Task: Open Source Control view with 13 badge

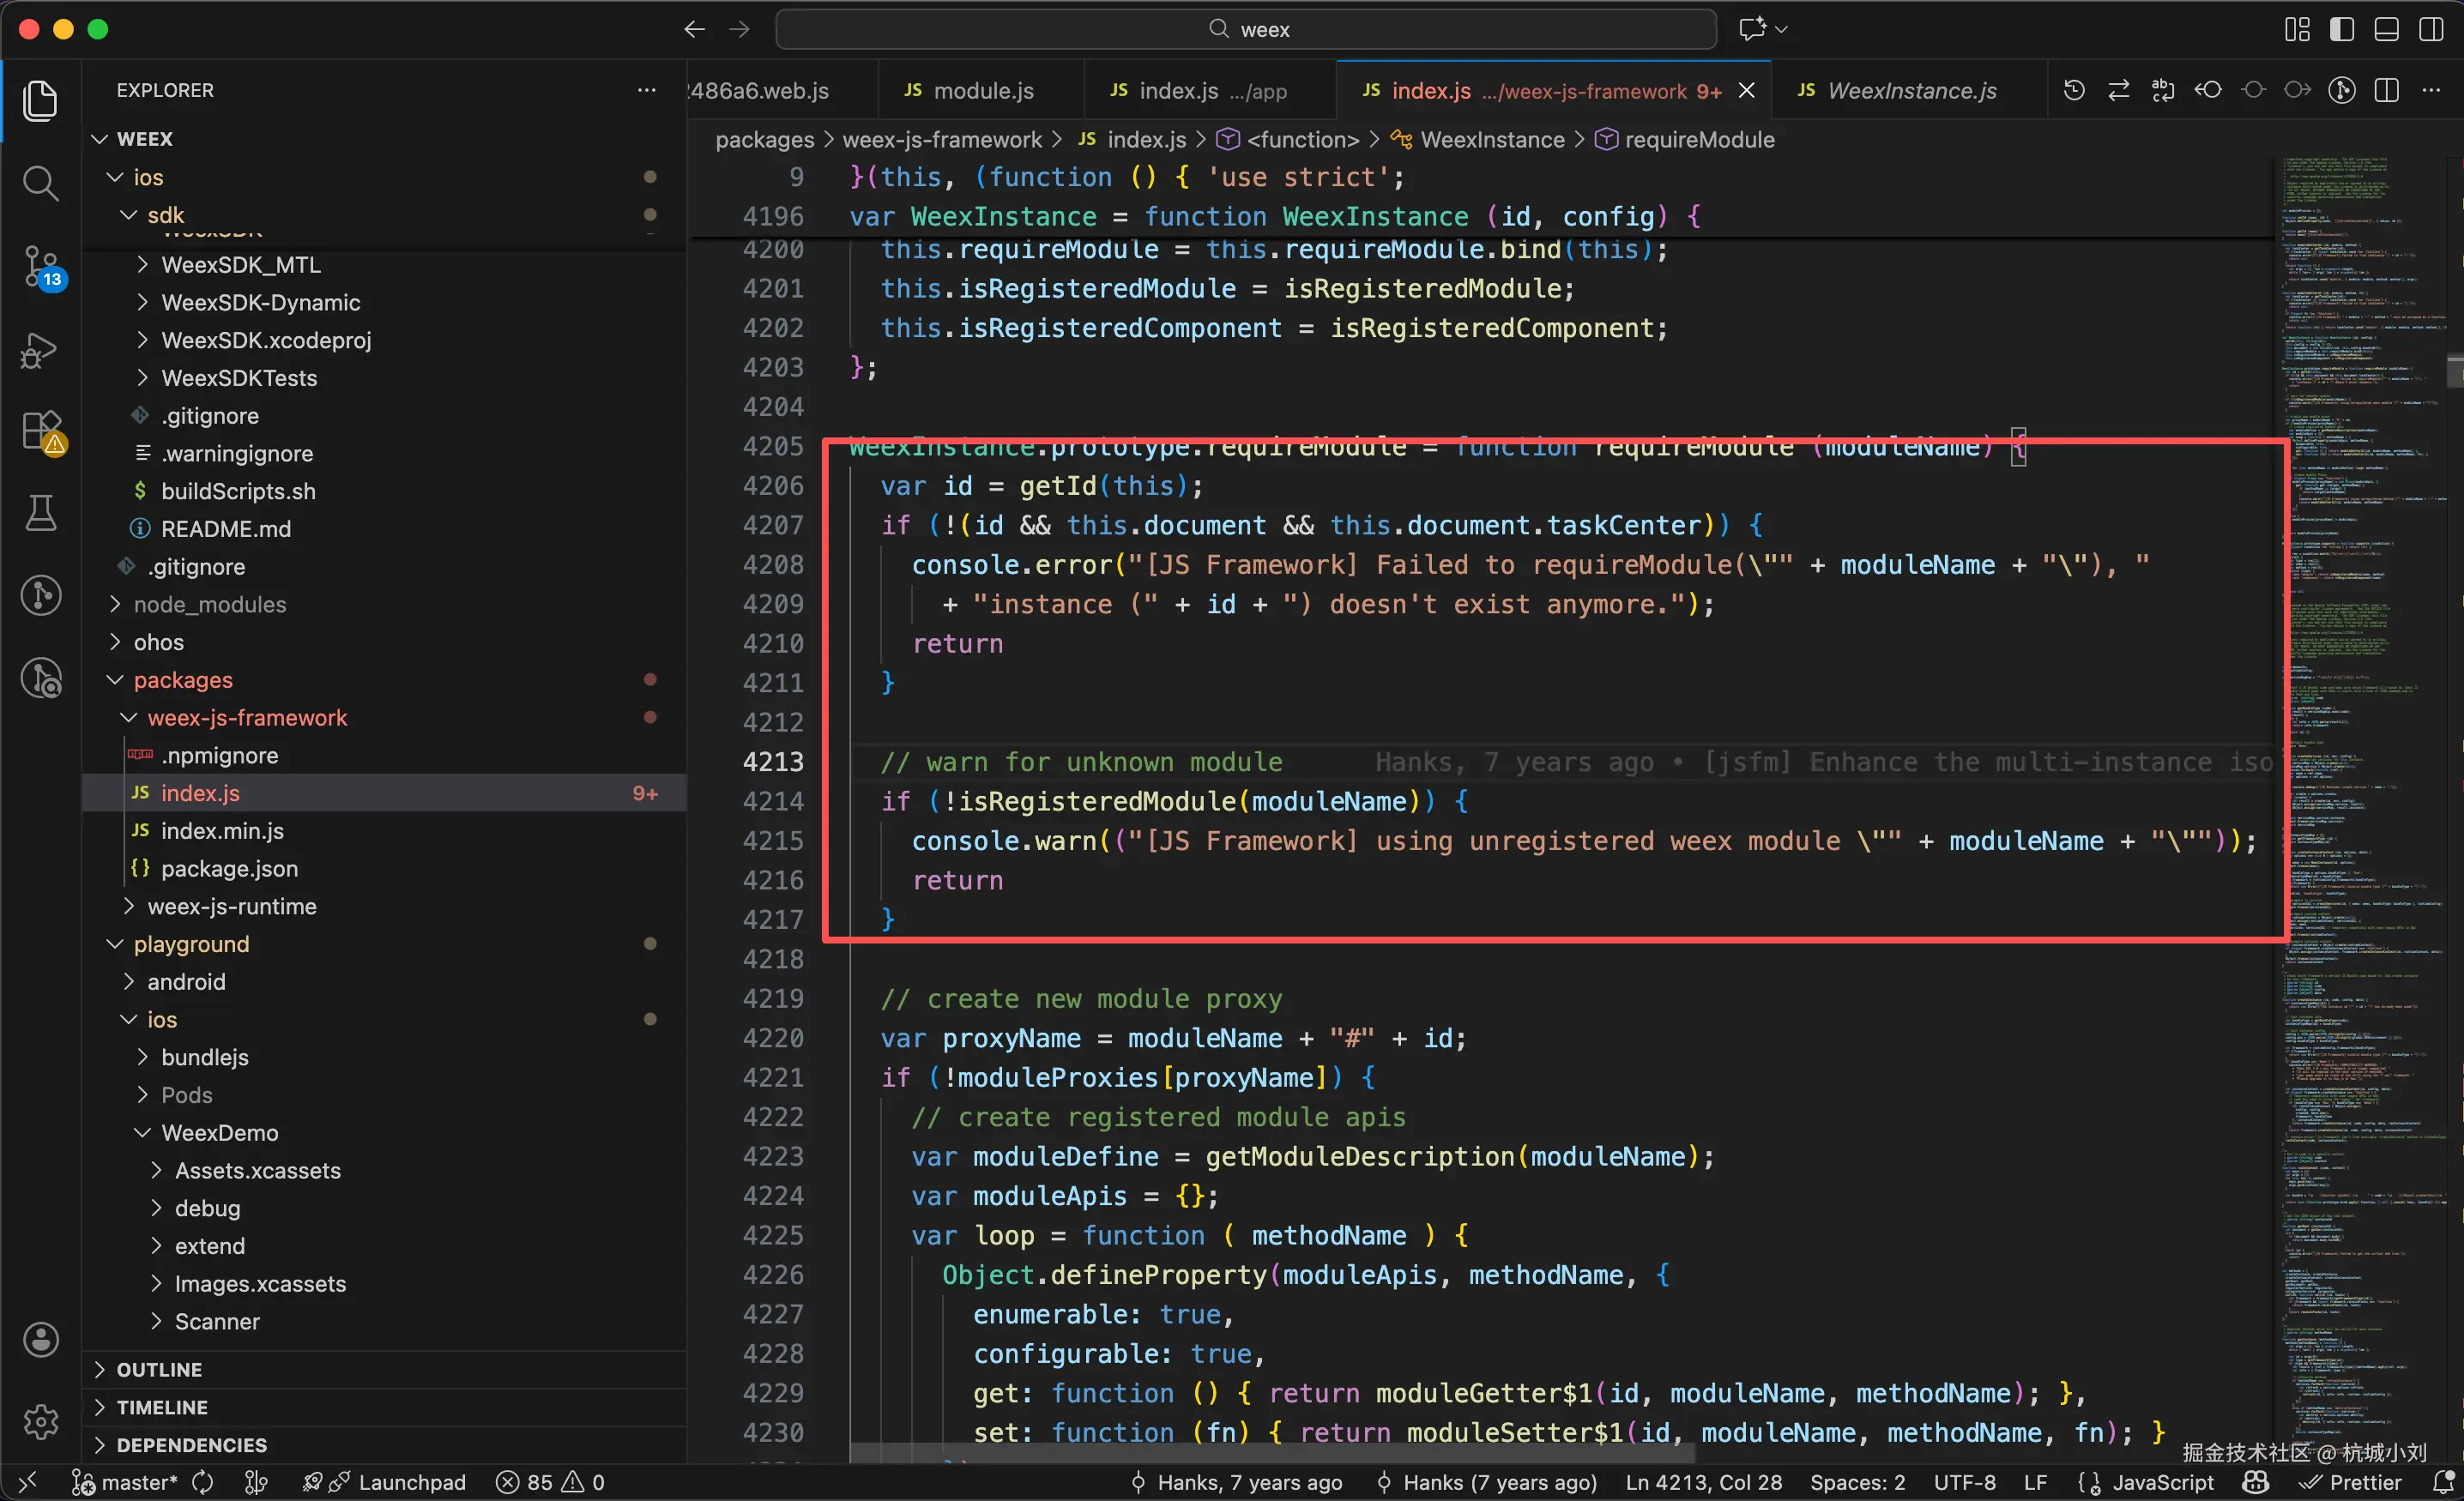Action: (40, 266)
